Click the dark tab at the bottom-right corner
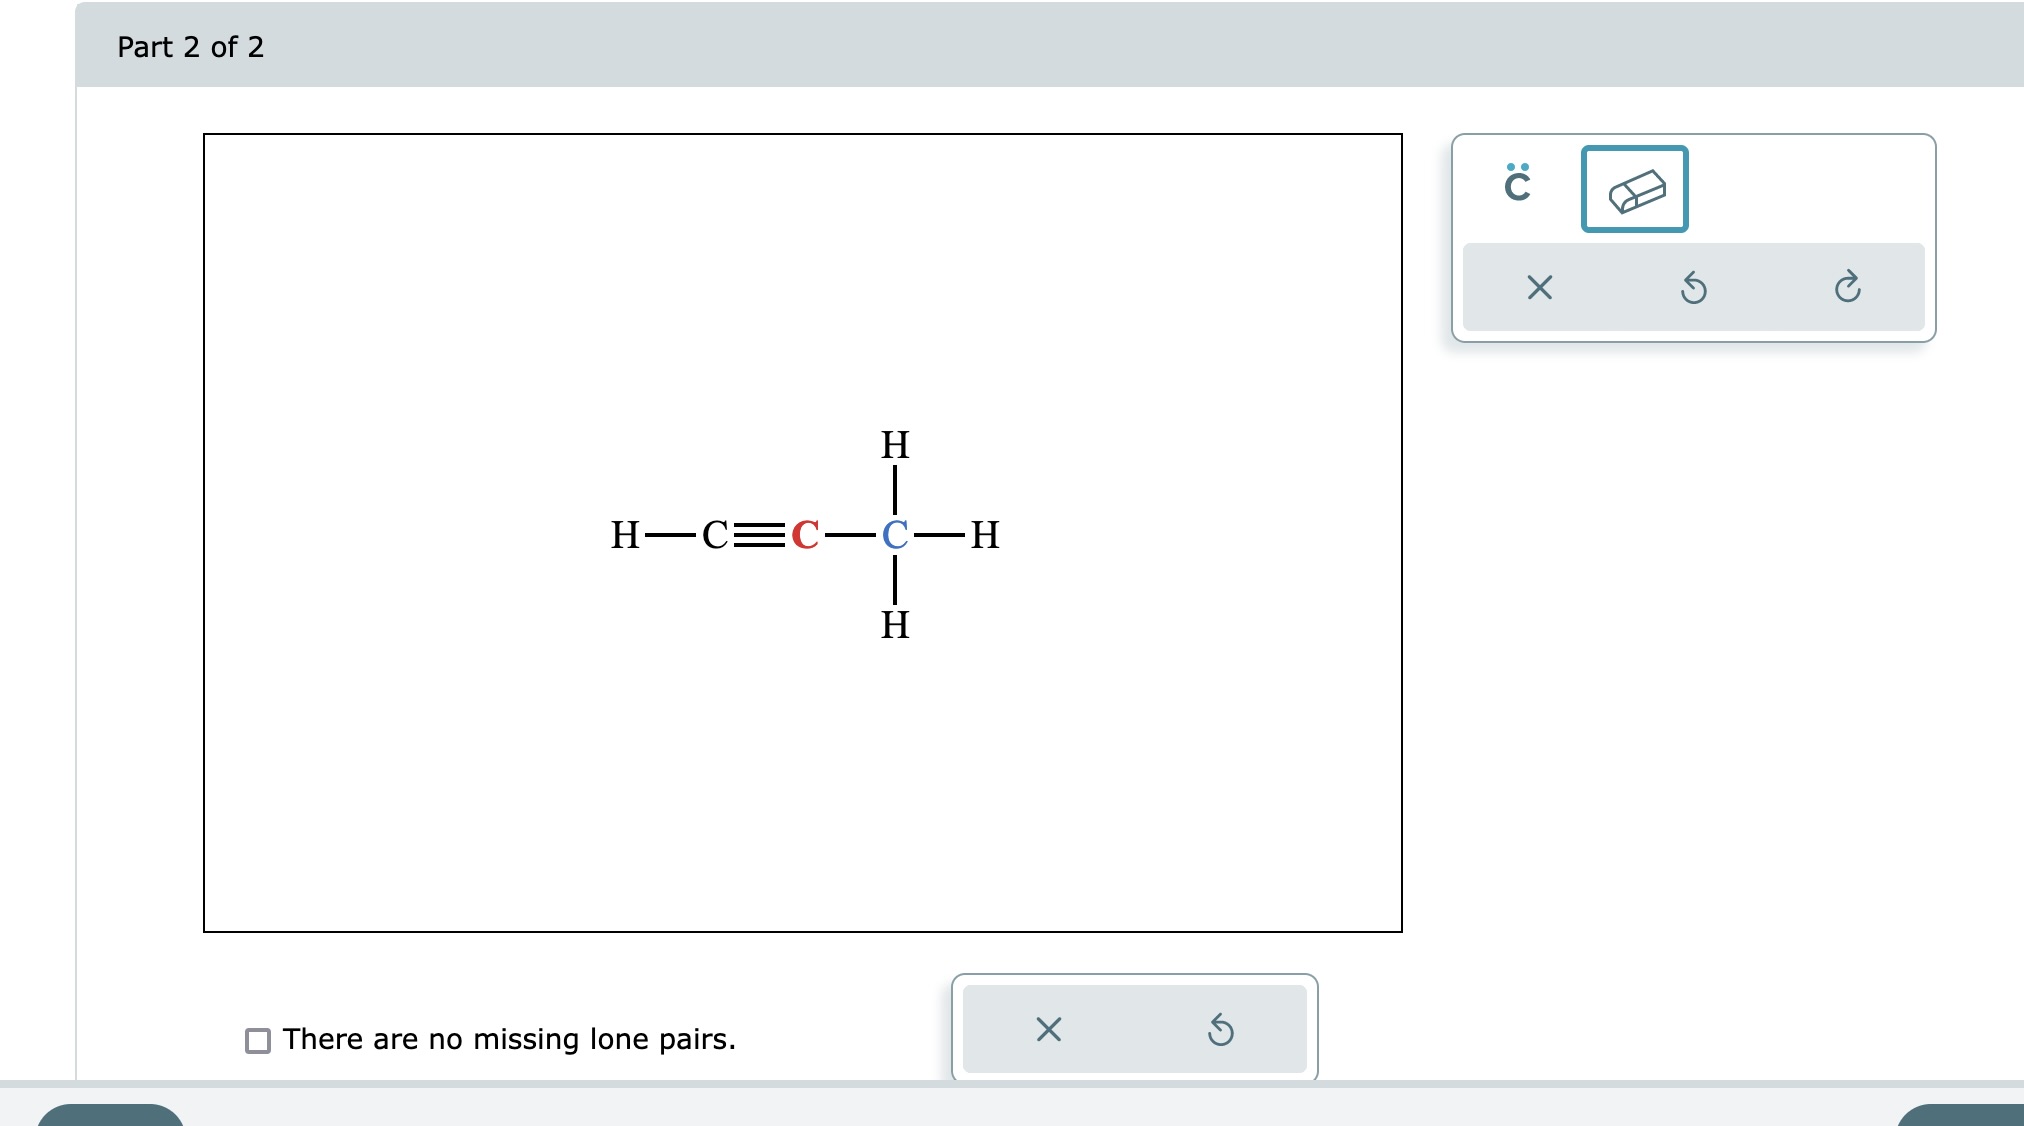Viewport: 2024px width, 1126px height. (x=1960, y=1115)
